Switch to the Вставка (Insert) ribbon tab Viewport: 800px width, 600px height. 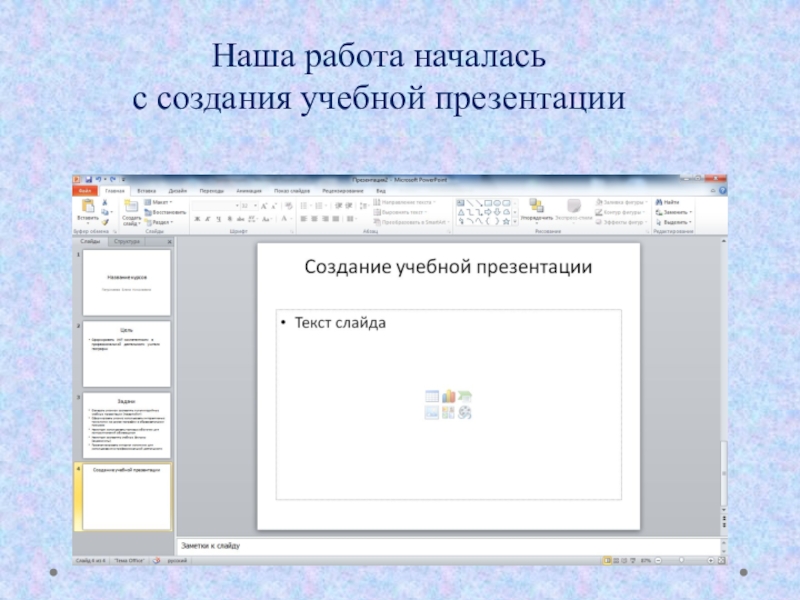click(146, 190)
